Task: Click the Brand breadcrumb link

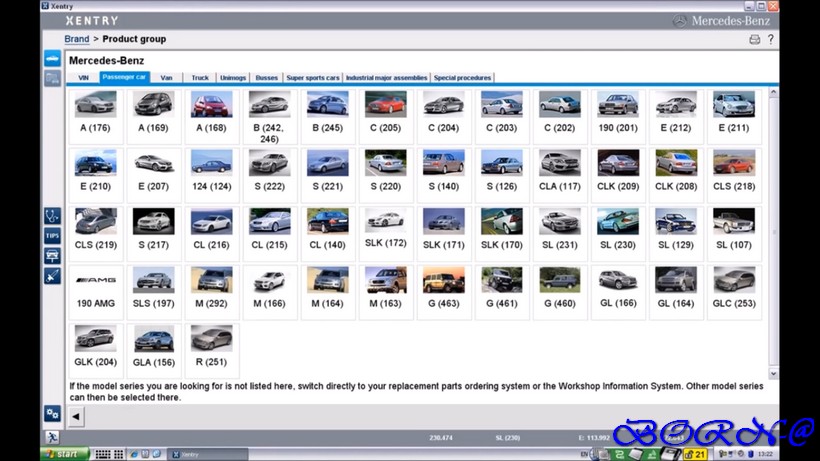Action: 77,39
